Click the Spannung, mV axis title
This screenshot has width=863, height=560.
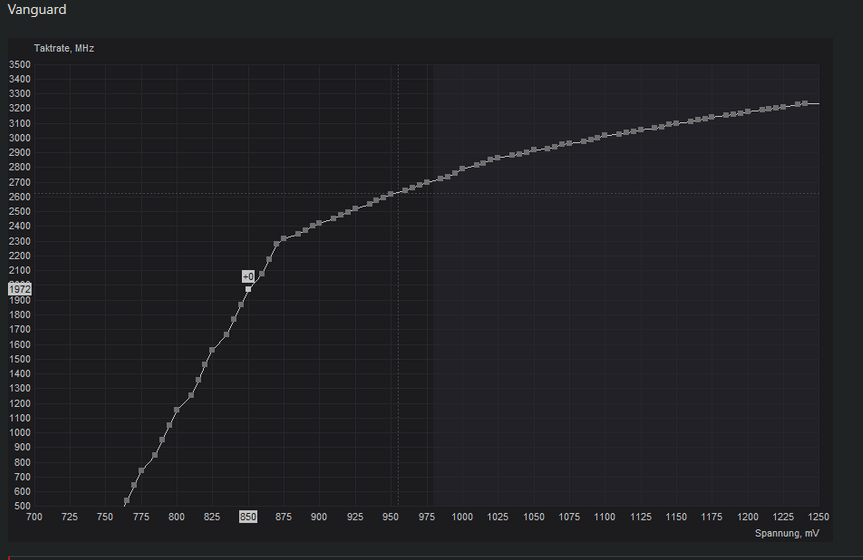786,533
